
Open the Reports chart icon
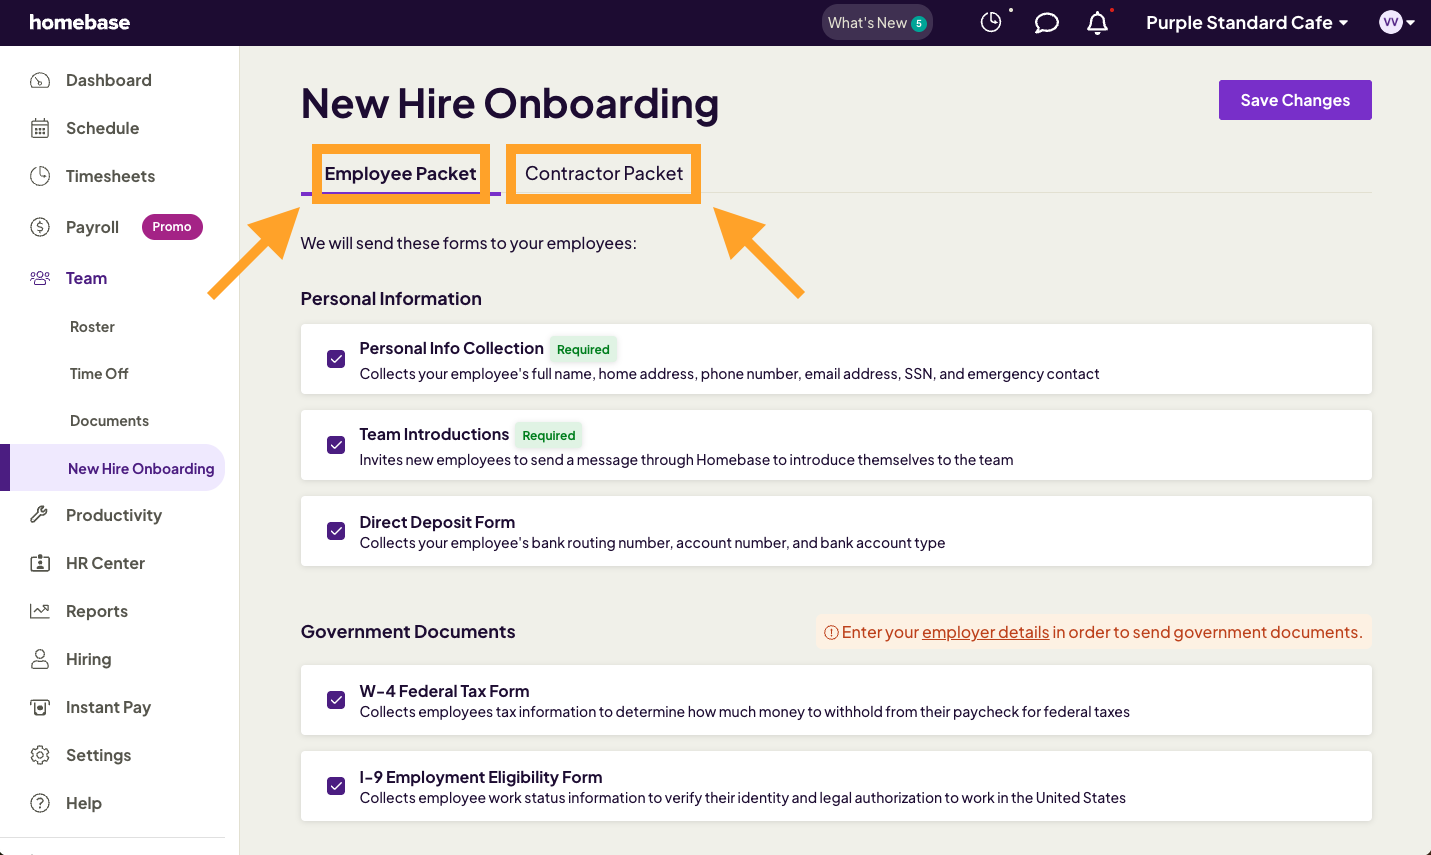[41, 610]
